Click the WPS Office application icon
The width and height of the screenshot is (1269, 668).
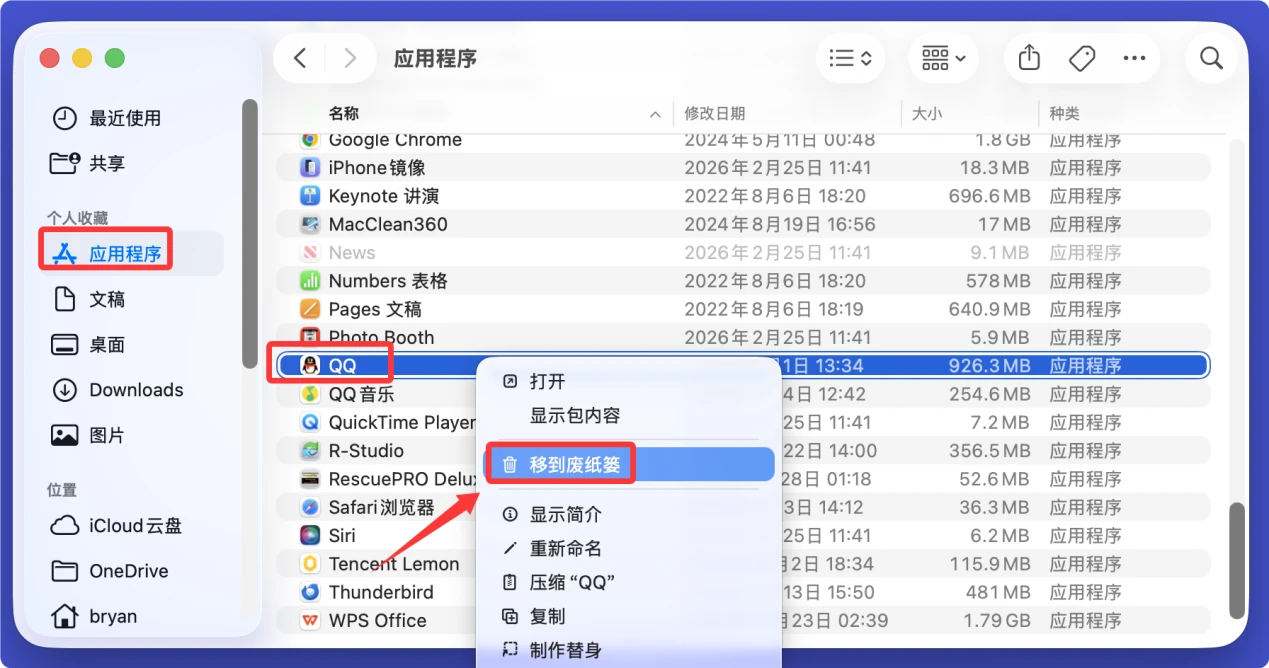(x=311, y=620)
